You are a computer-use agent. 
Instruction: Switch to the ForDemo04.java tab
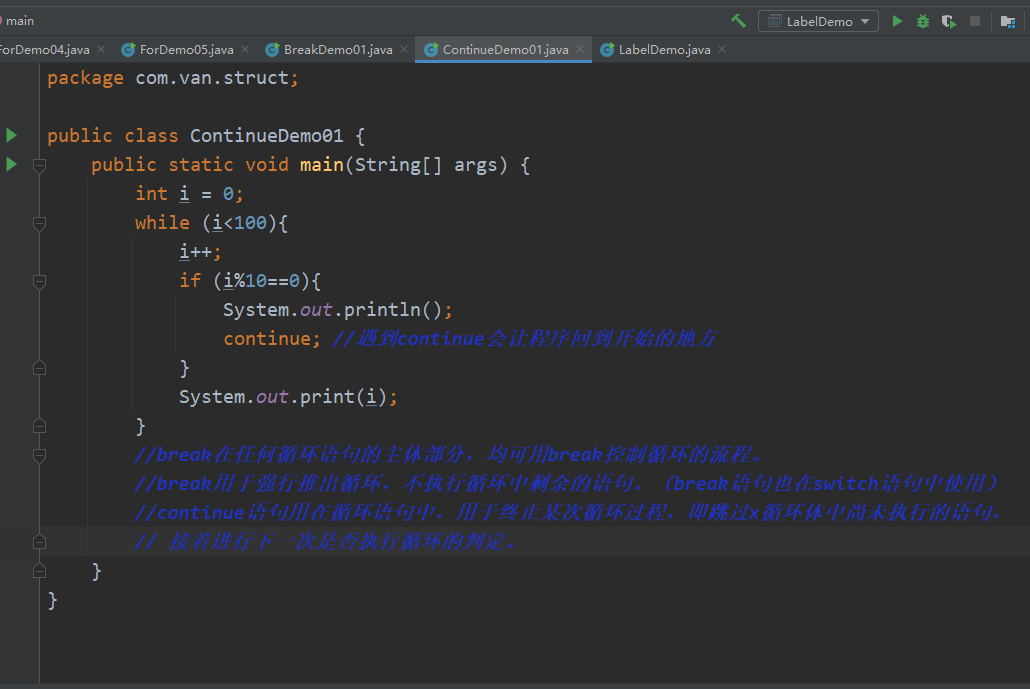pyautogui.click(x=45, y=49)
